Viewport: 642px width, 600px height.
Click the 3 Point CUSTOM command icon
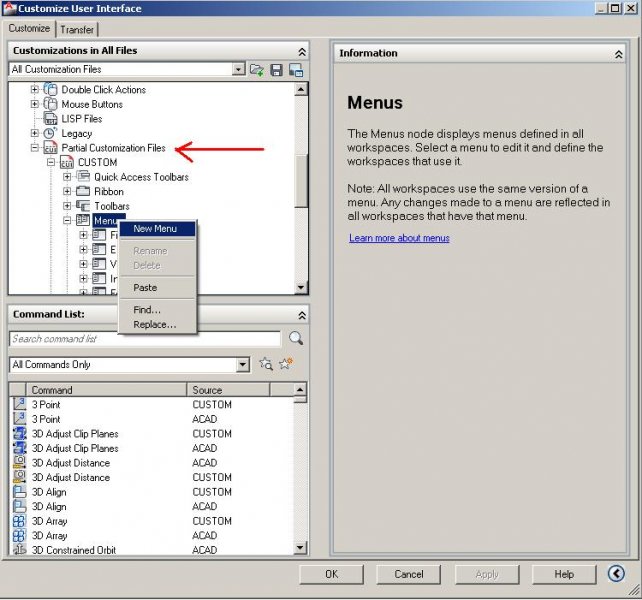tap(19, 404)
